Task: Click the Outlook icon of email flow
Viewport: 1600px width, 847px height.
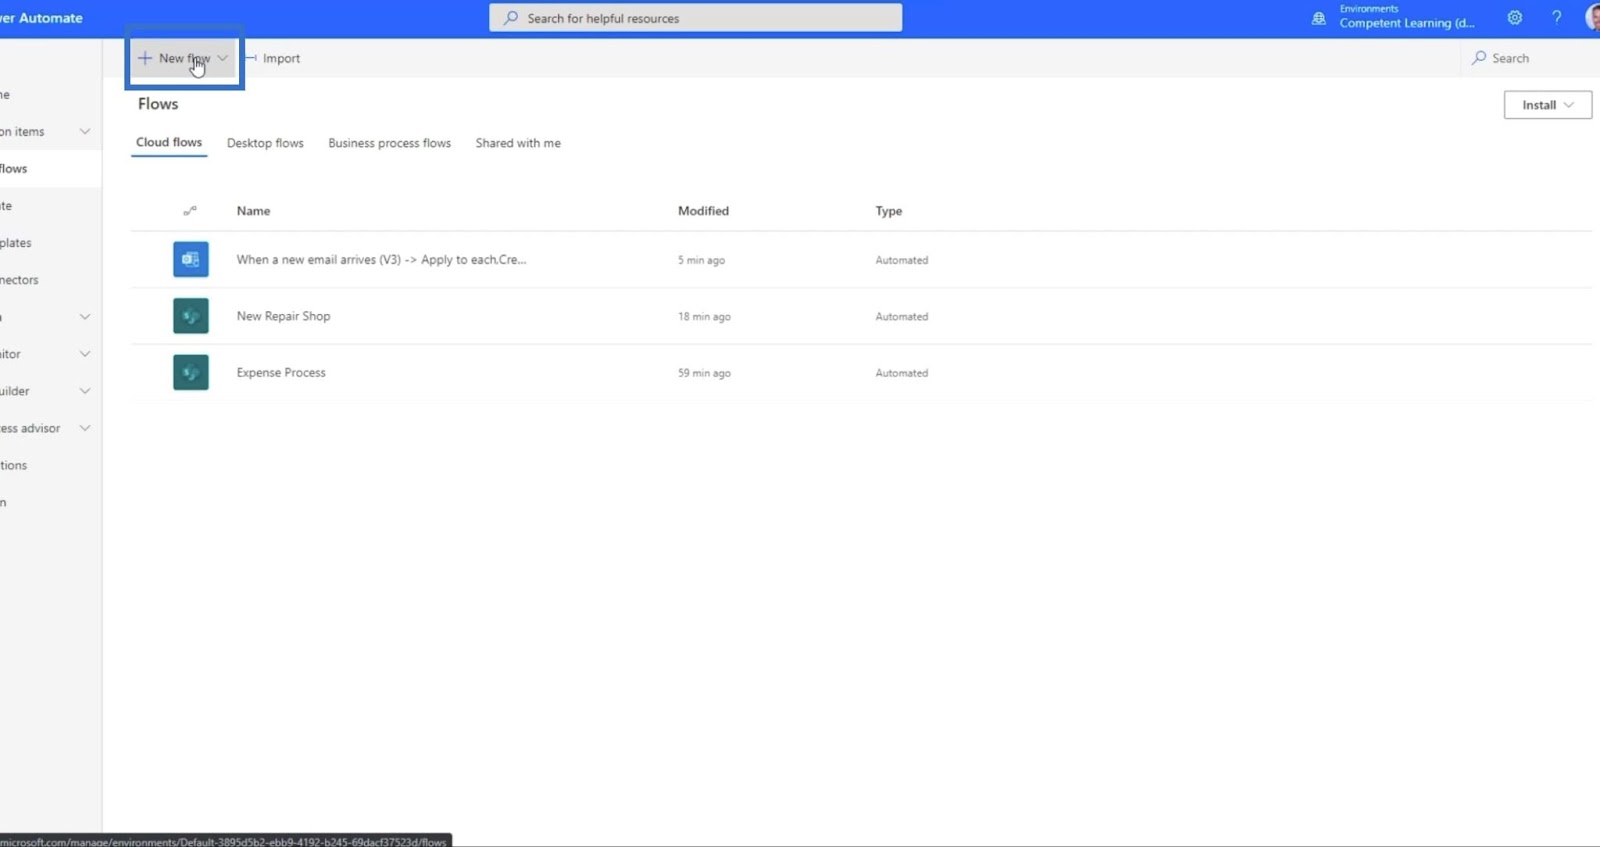Action: pyautogui.click(x=191, y=260)
